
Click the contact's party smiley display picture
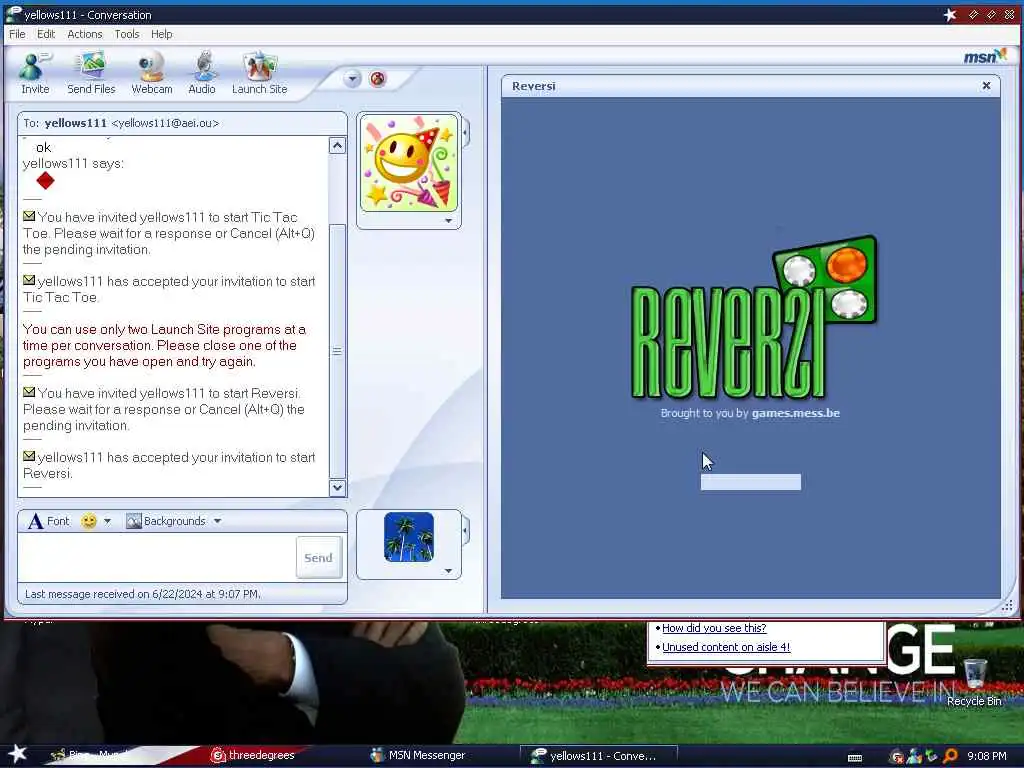409,163
